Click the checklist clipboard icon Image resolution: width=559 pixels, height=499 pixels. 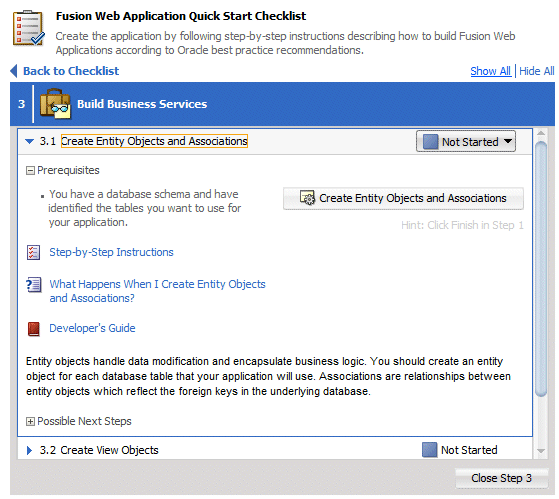(29, 29)
